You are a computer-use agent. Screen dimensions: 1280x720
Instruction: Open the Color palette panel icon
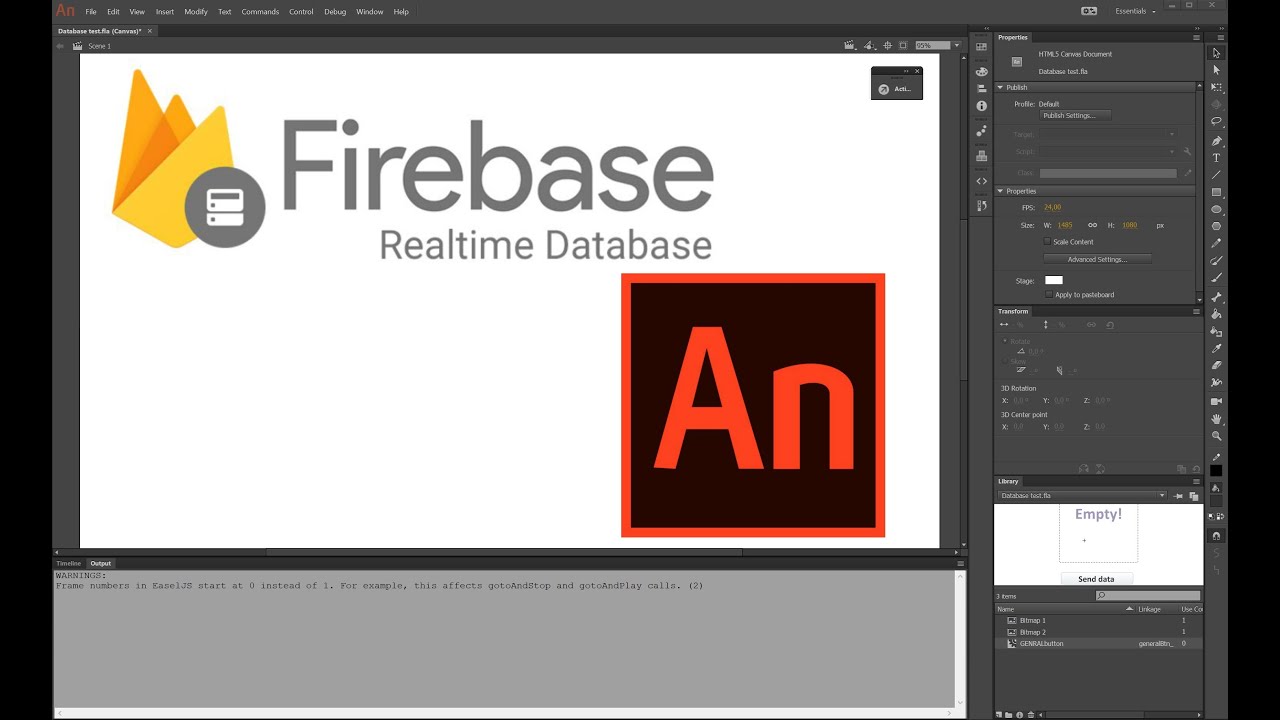pyautogui.click(x=981, y=71)
